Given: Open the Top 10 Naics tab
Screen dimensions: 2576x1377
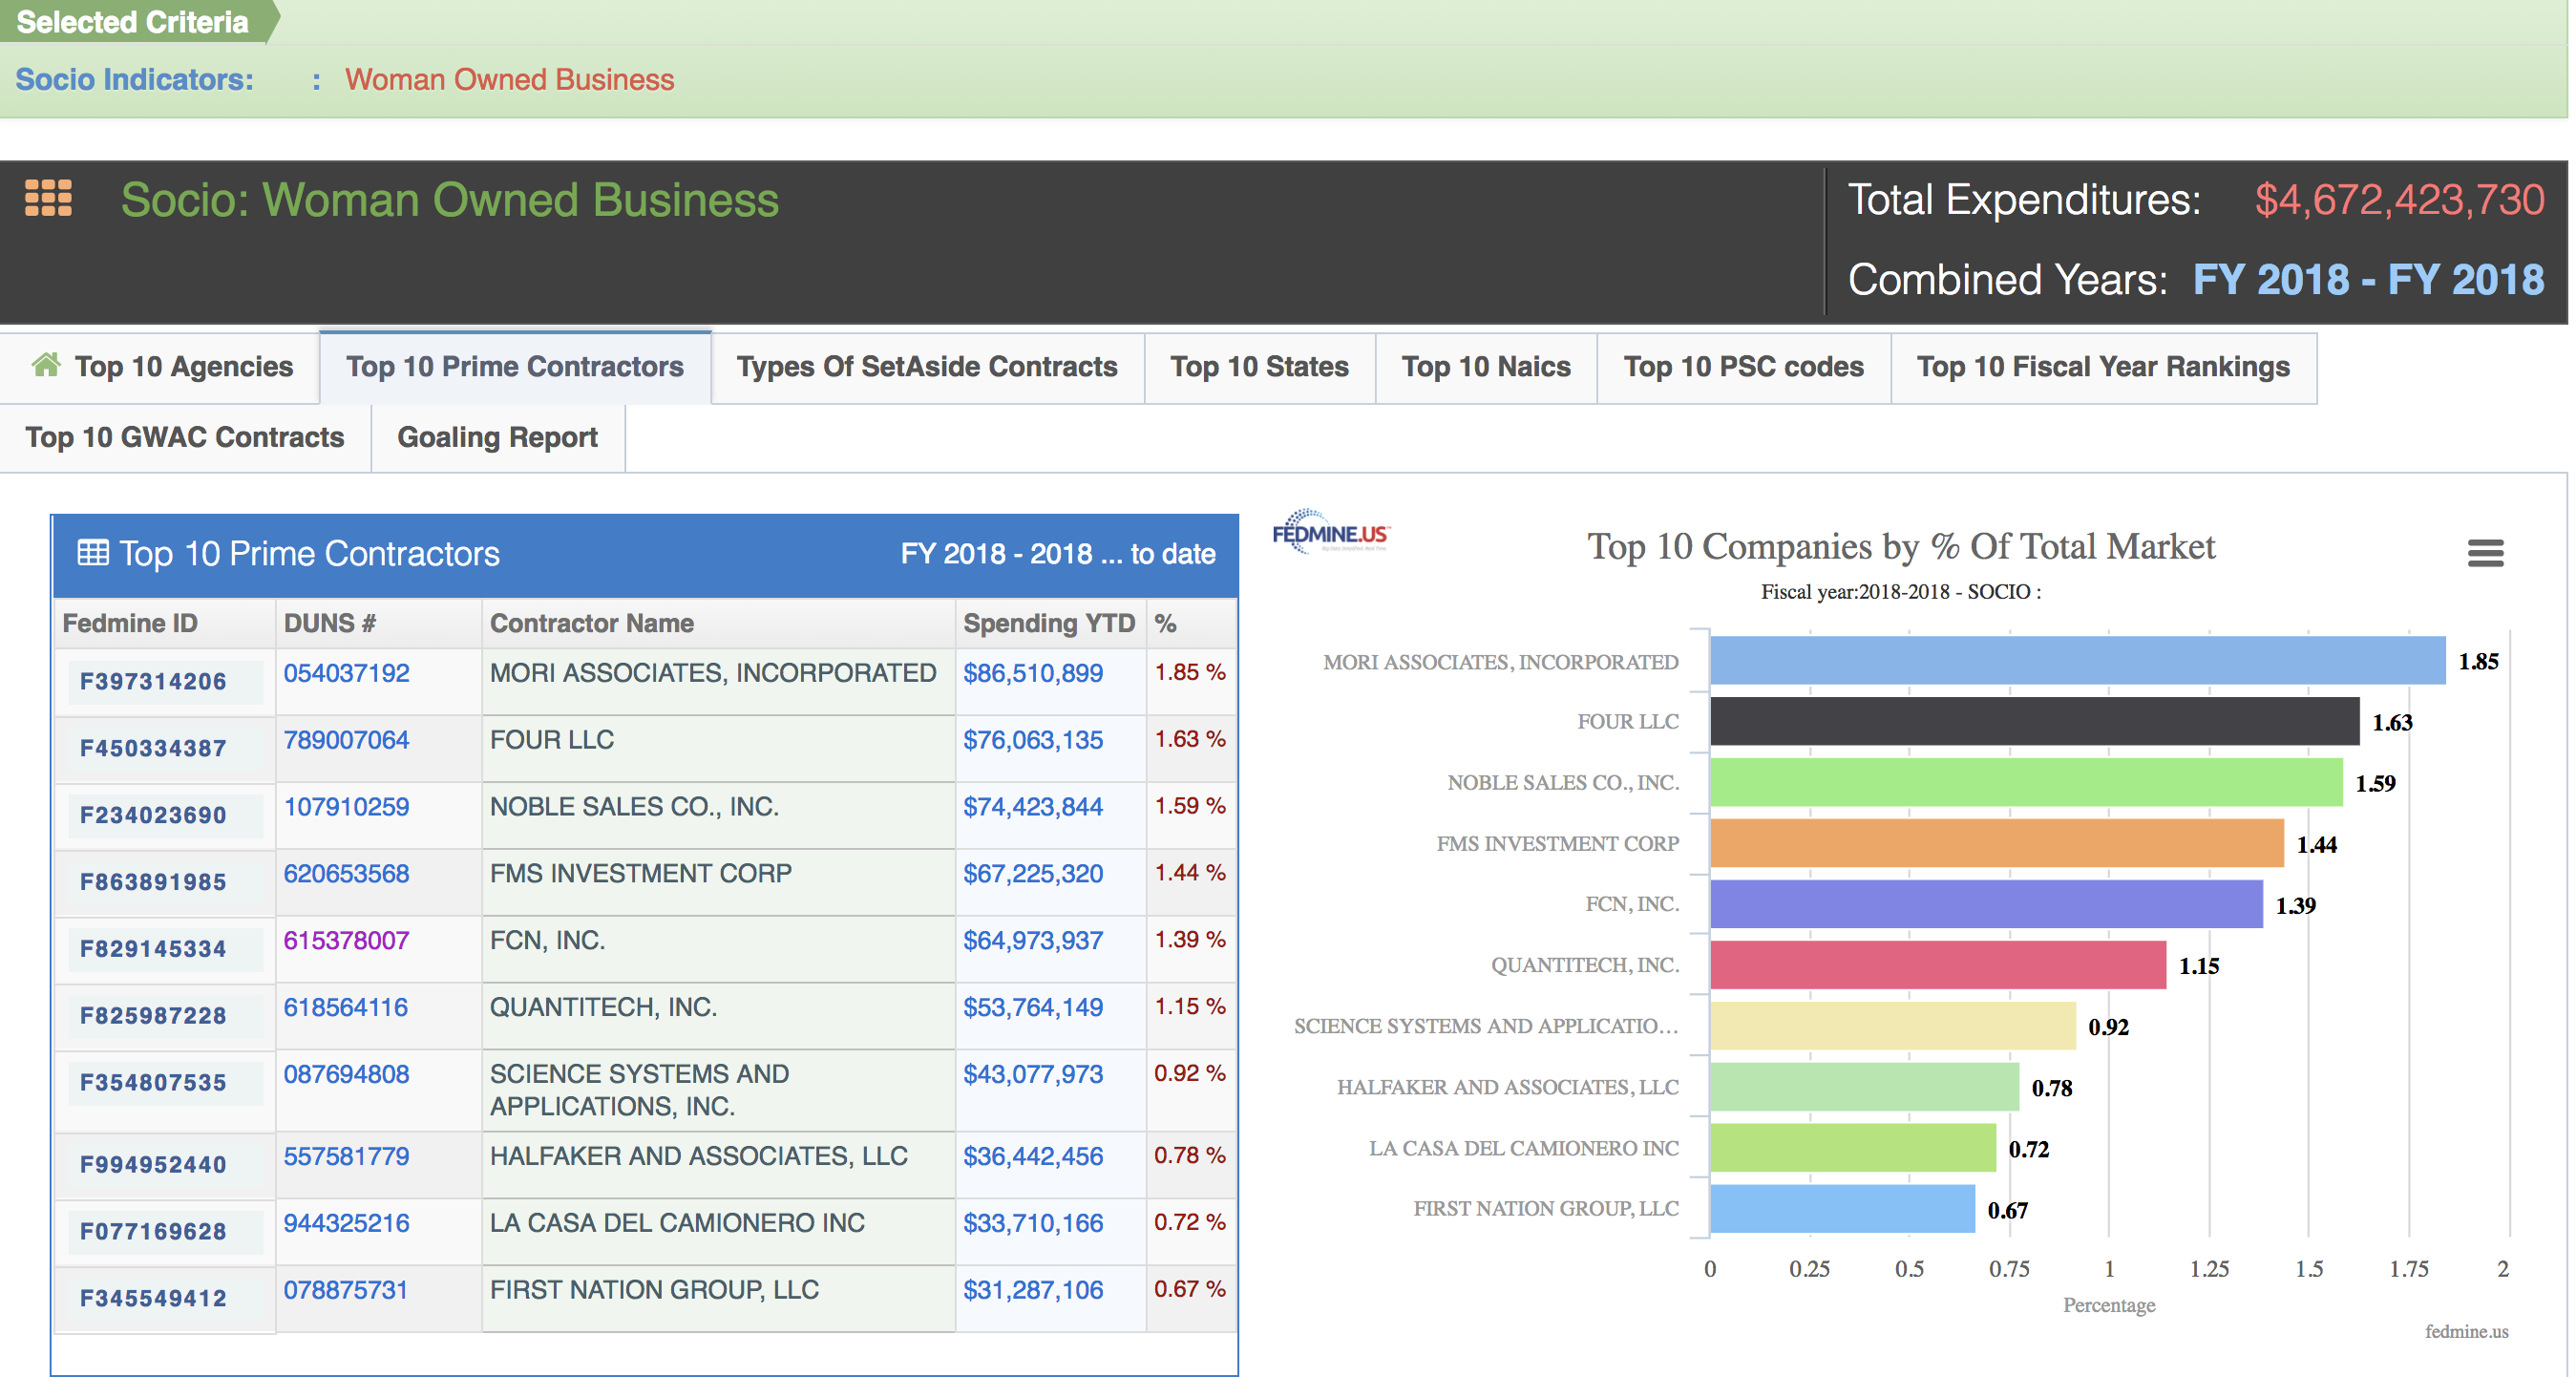Looking at the screenshot, I should tap(1486, 367).
